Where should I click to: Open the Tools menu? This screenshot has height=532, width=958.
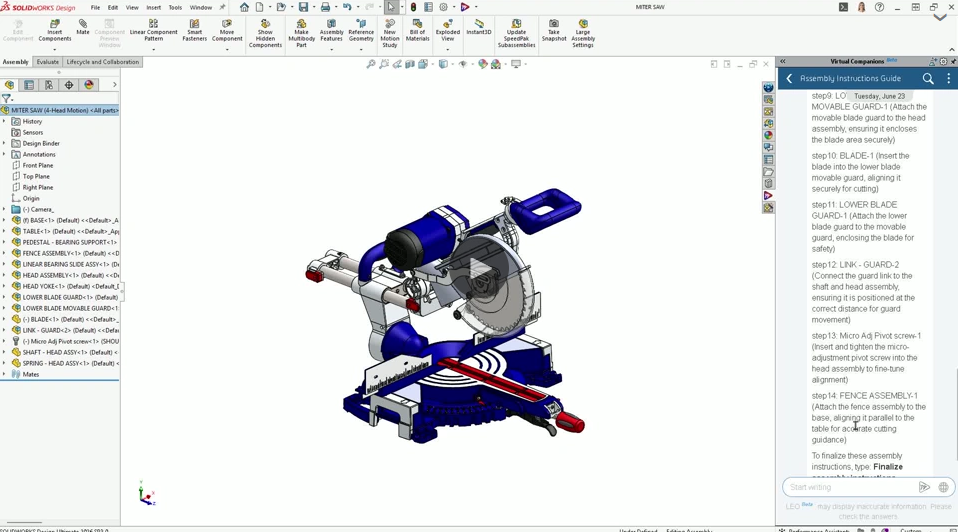(175, 7)
